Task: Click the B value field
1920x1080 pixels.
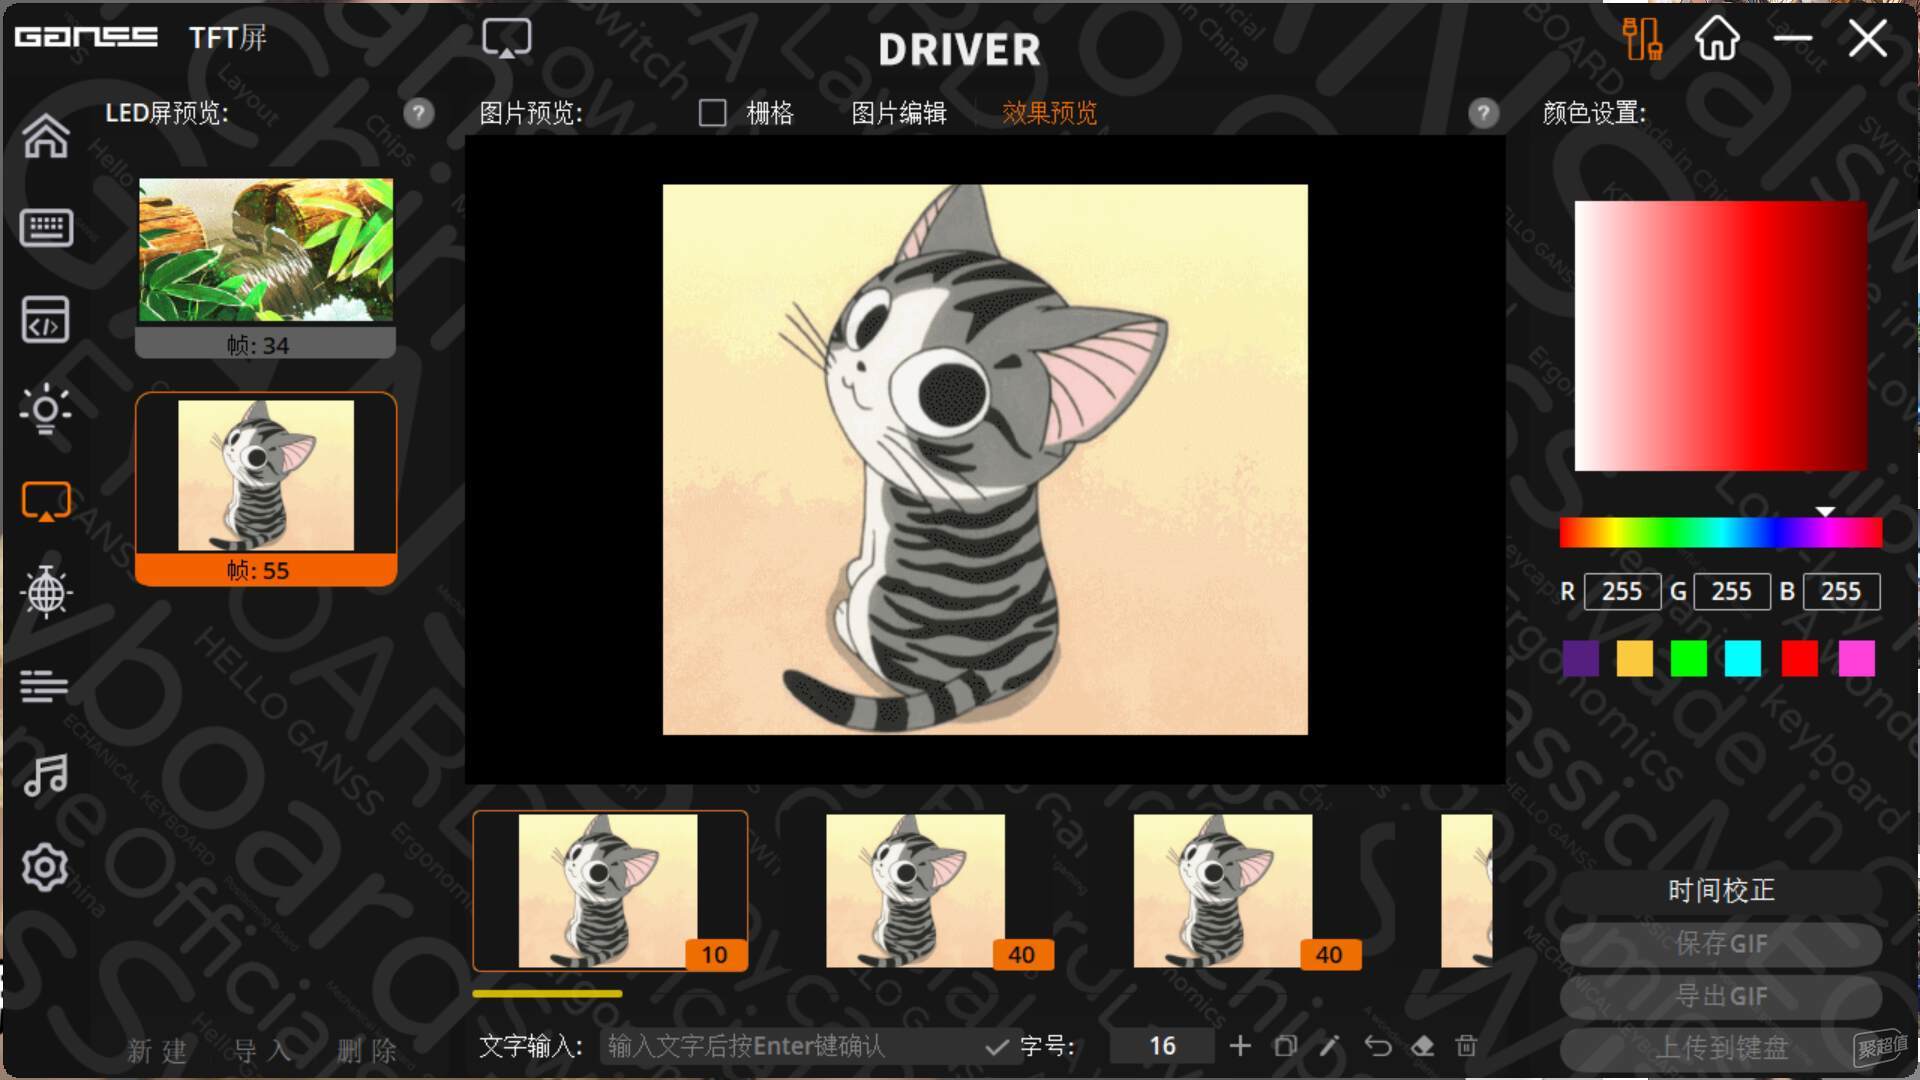Action: click(1841, 592)
